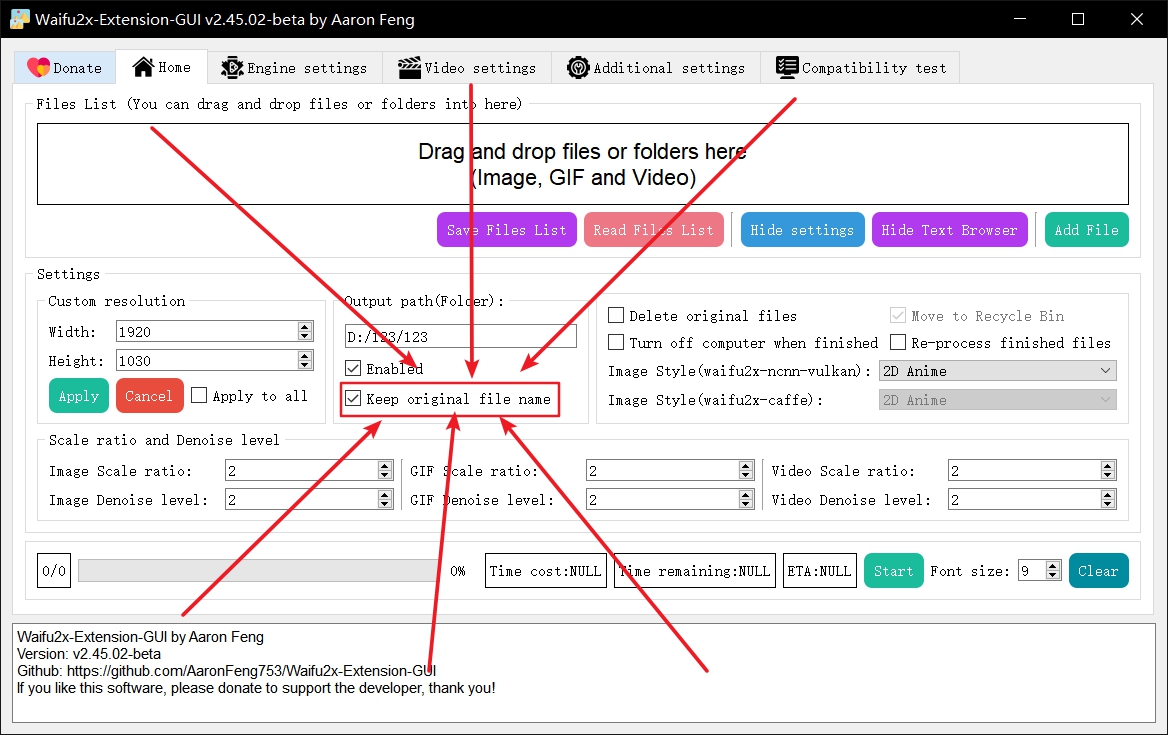This screenshot has height=735, width=1168.
Task: Click the Image Scale ratio up arrow
Action: pyautogui.click(x=384, y=465)
